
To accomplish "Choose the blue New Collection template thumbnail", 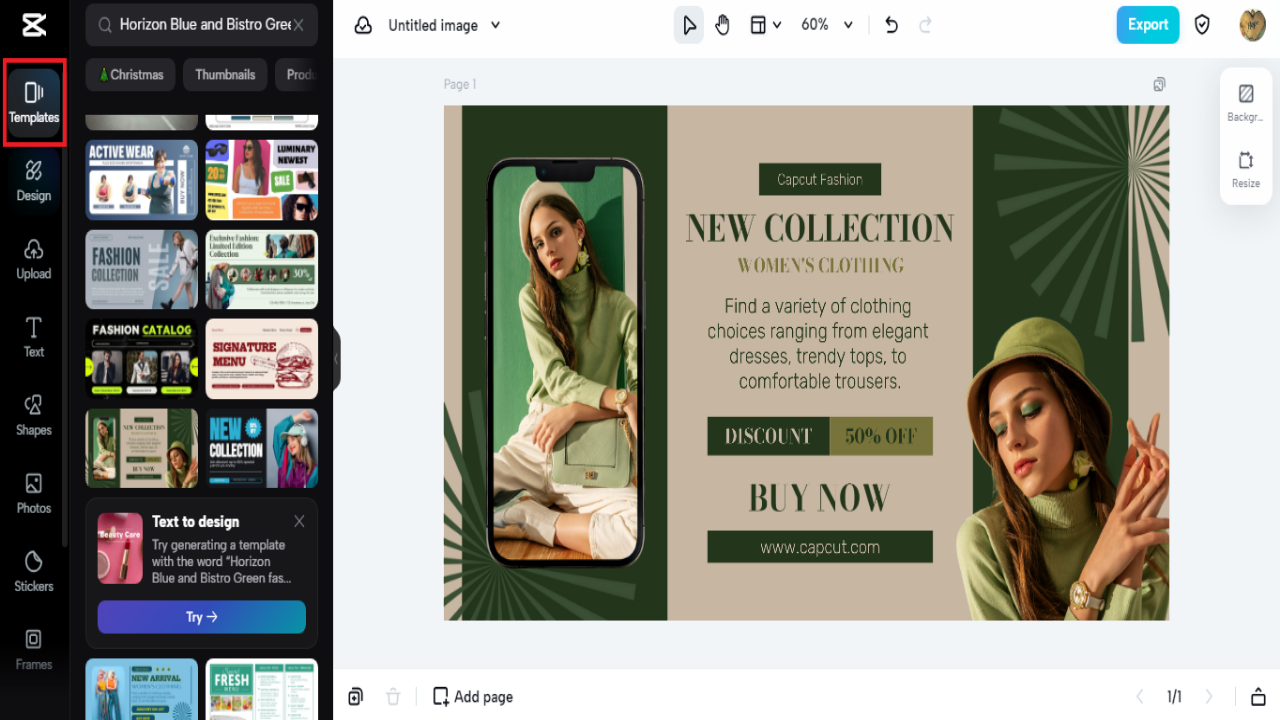I will (262, 448).
